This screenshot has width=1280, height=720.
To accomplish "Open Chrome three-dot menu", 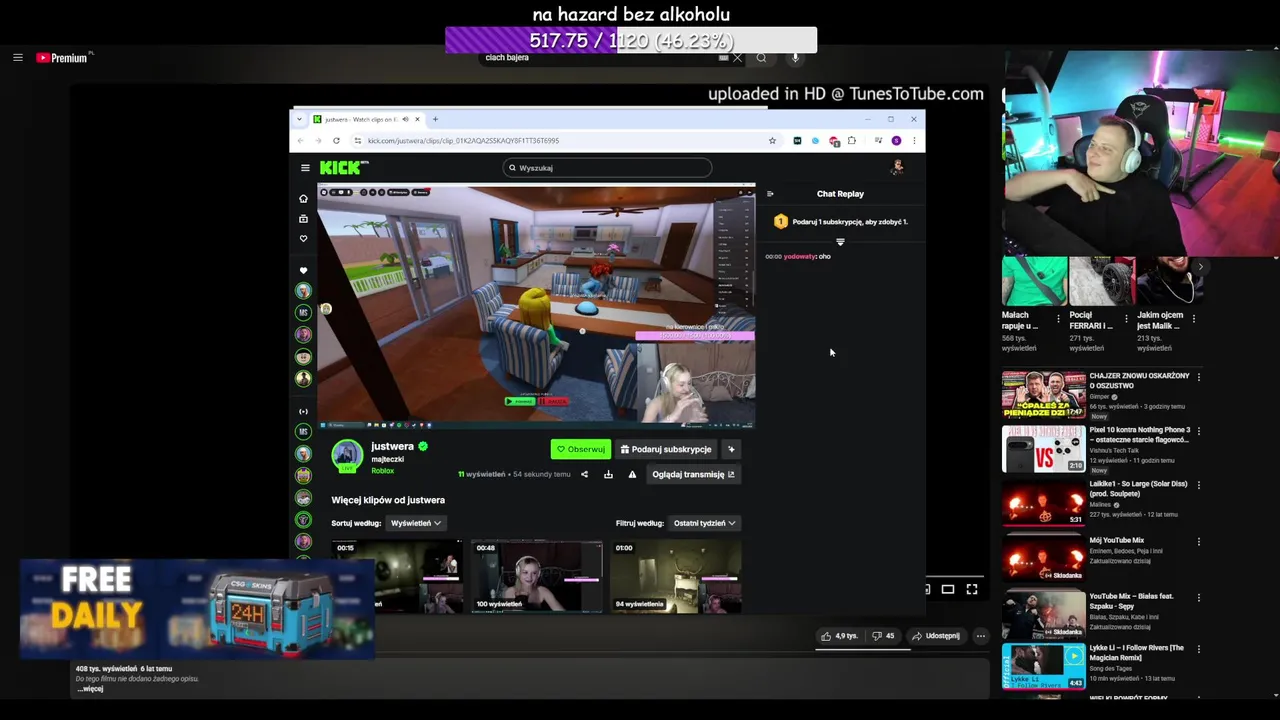I will click(x=913, y=141).
